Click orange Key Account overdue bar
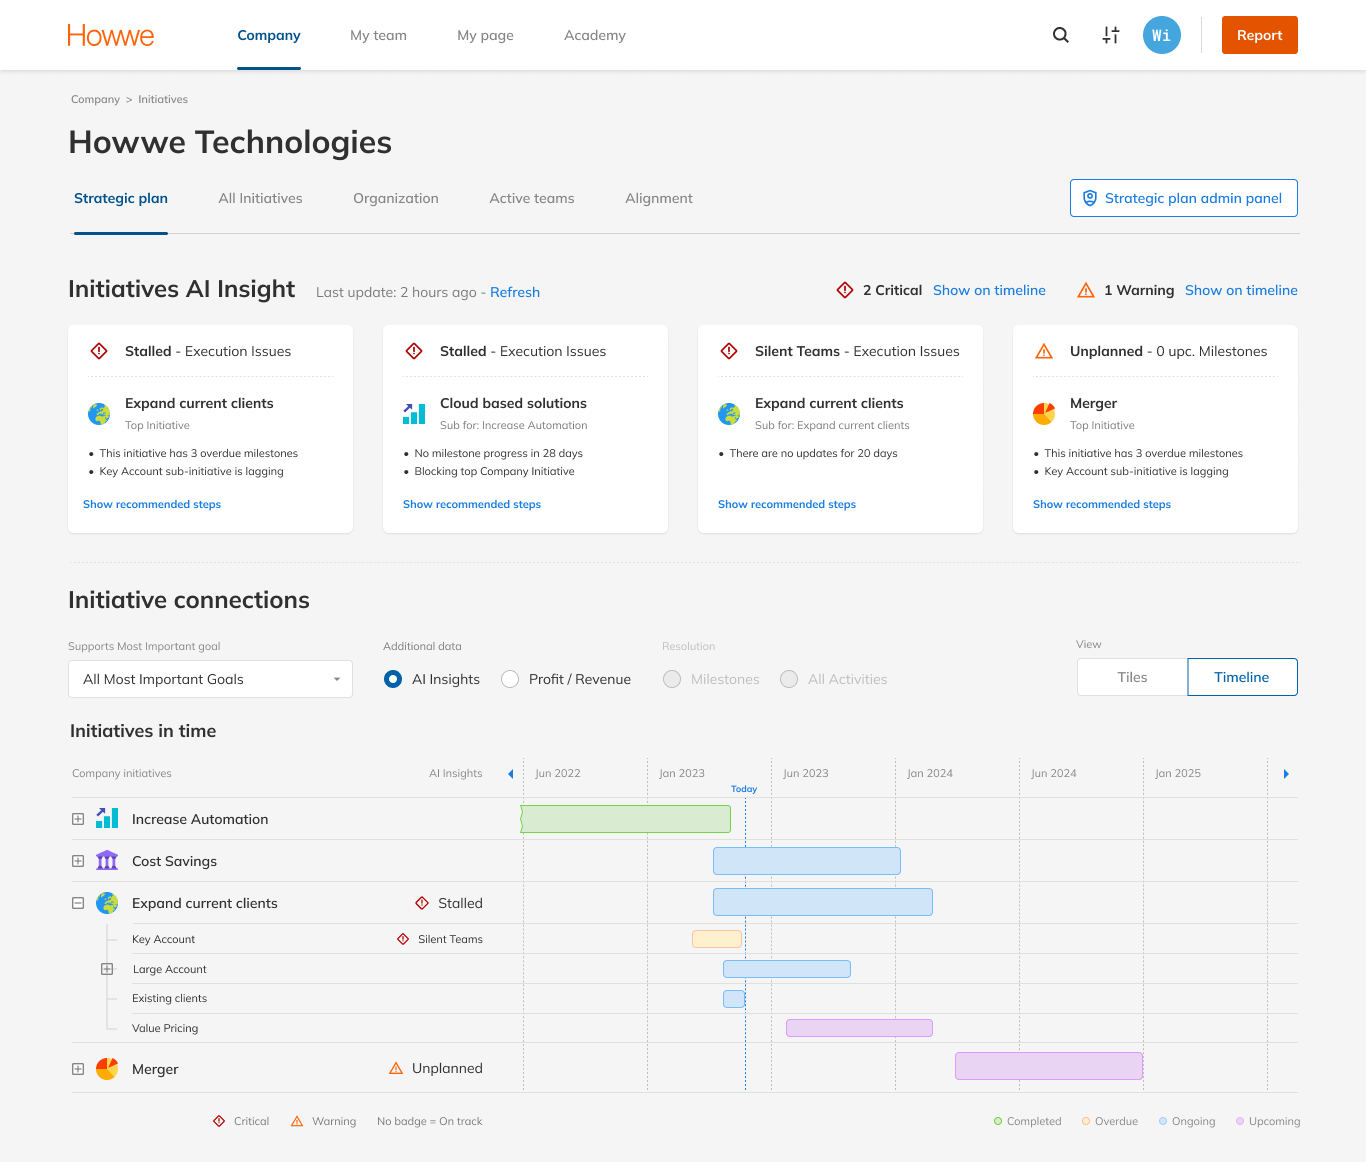1366x1162 pixels. pos(717,939)
